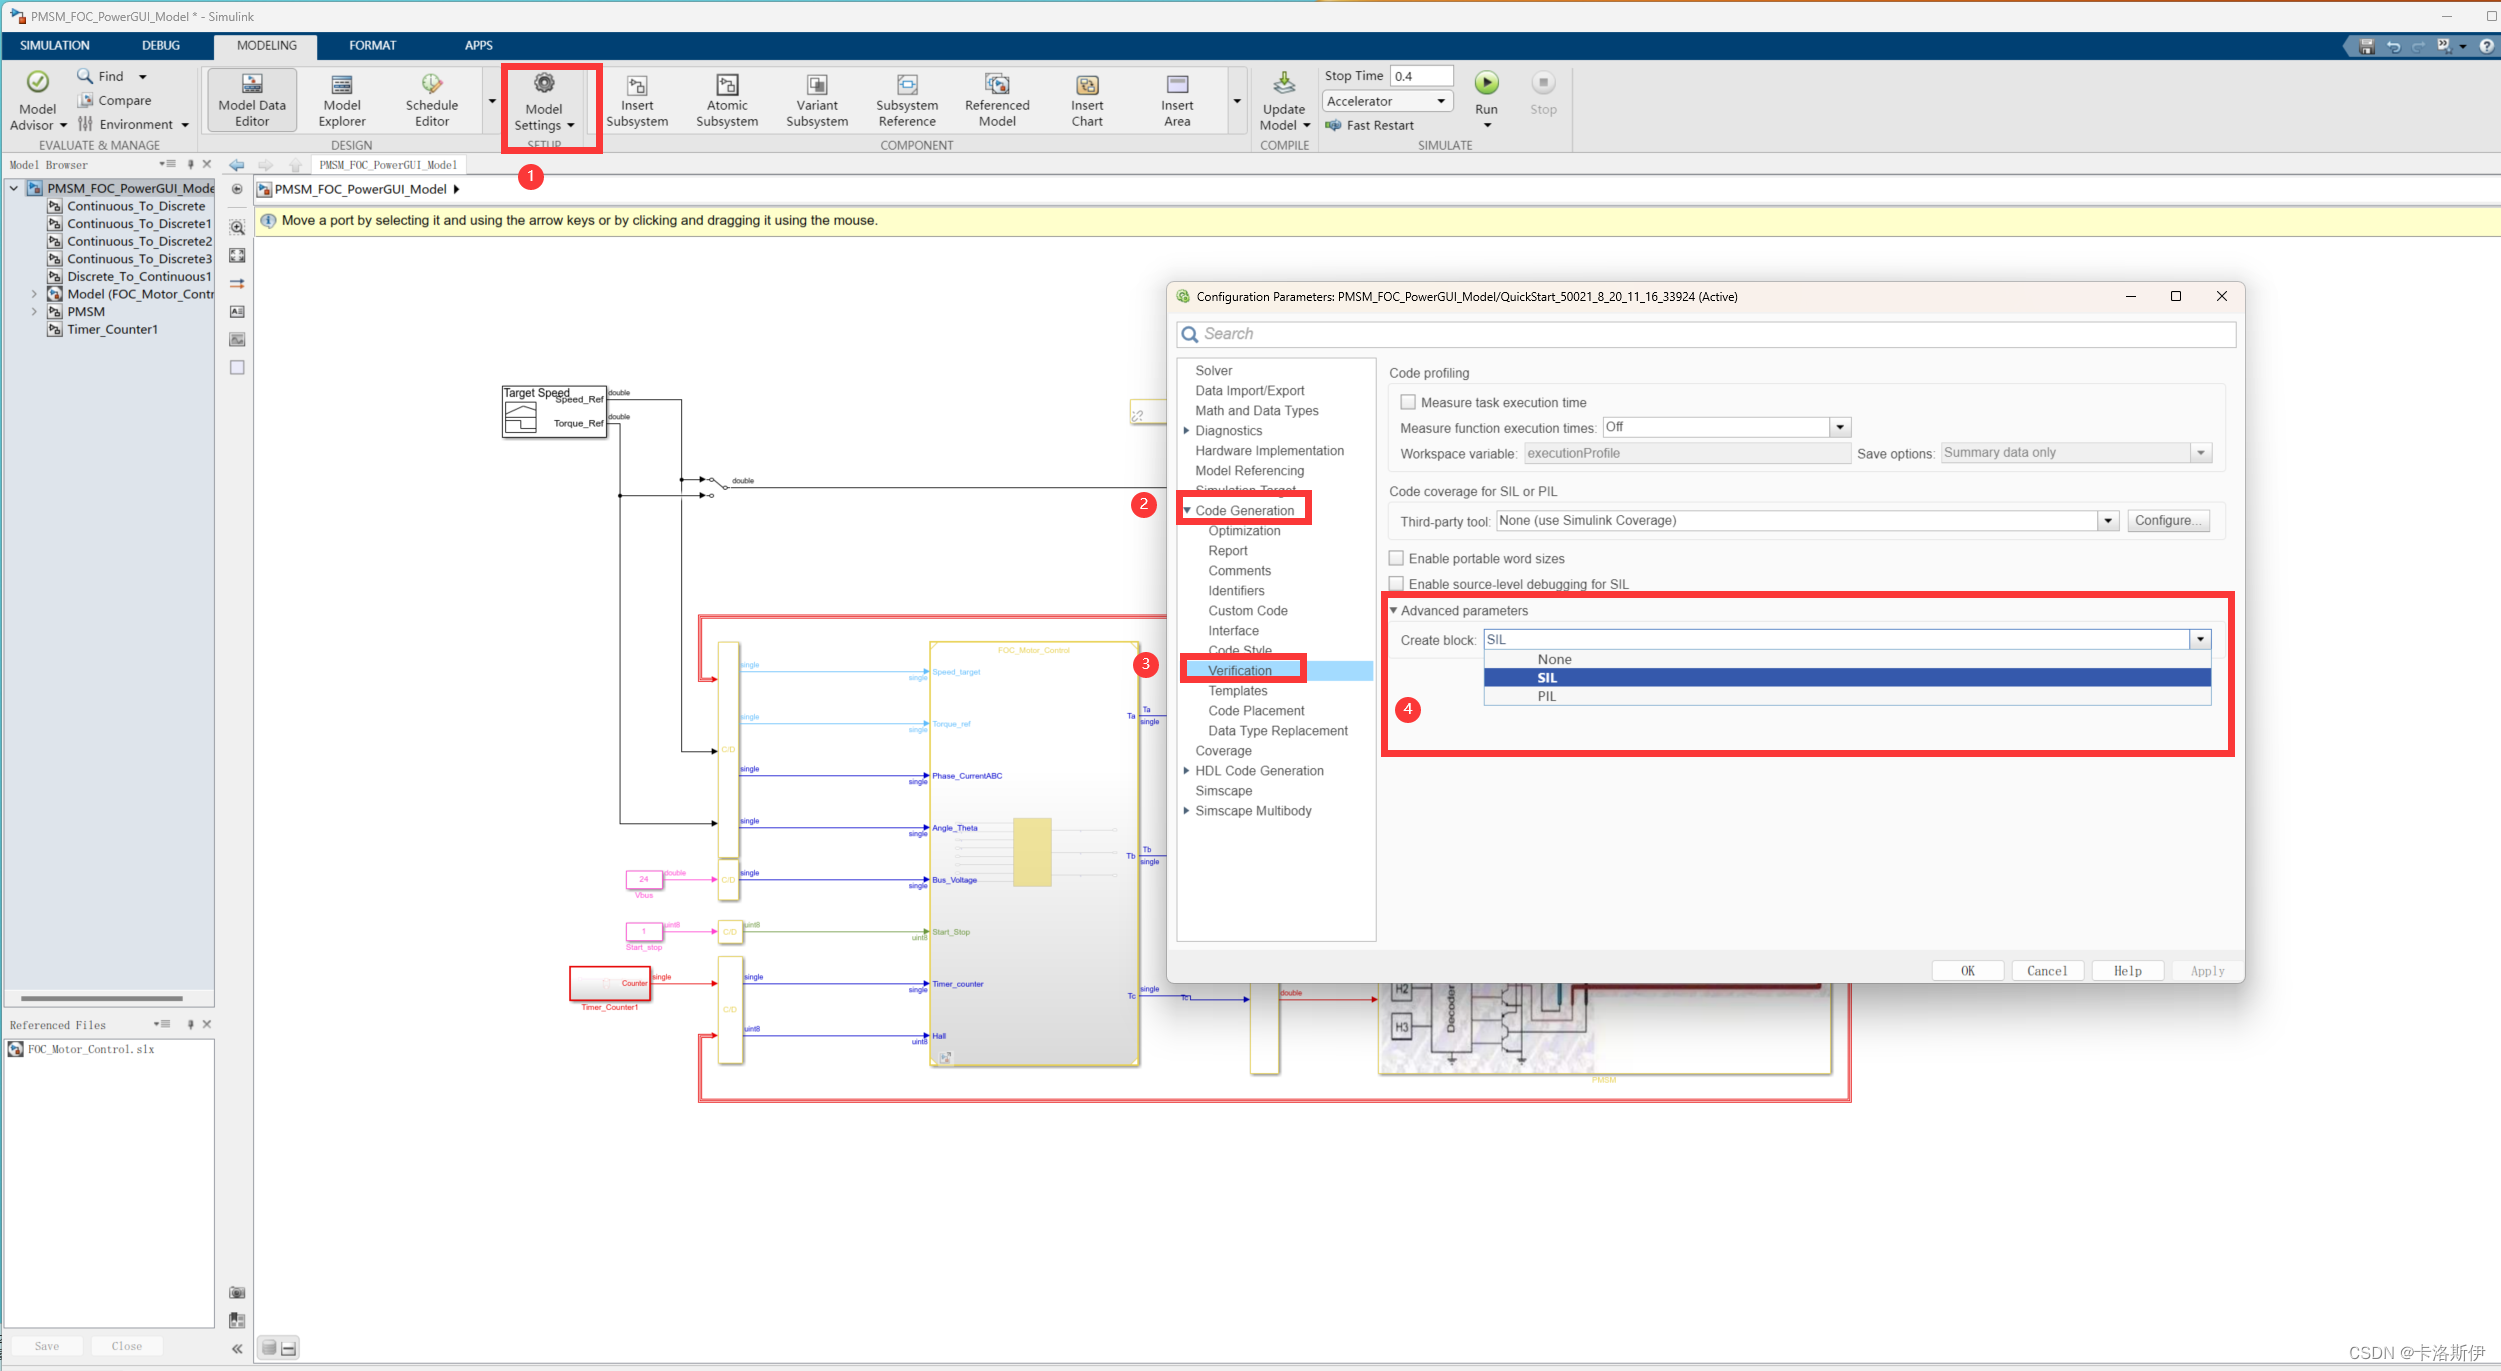Click Cancel in Configuration Parameters

[2047, 971]
